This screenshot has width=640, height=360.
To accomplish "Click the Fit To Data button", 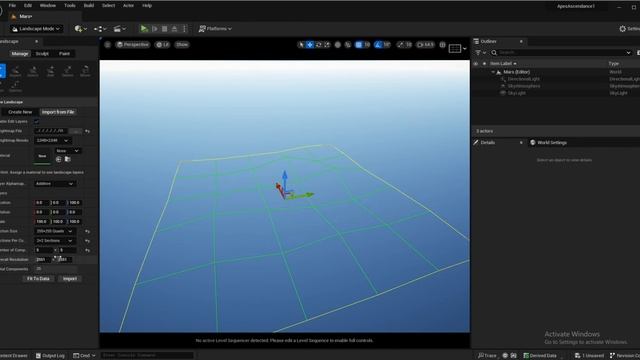I will click(x=38, y=279).
